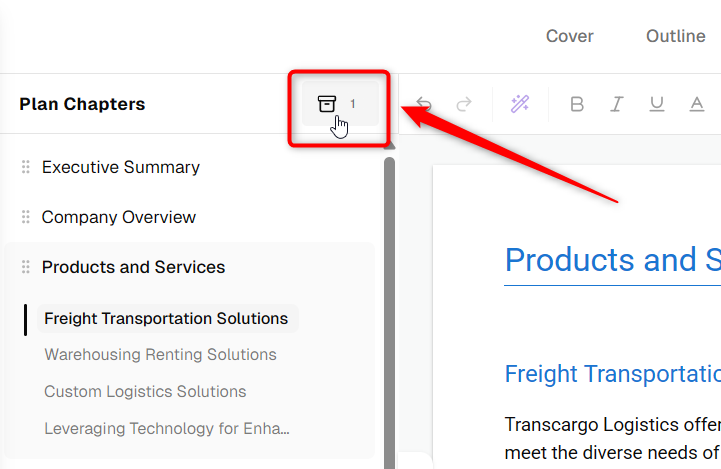Grab the Executive Summary drag handle
The width and height of the screenshot is (721, 469).
coord(26,167)
